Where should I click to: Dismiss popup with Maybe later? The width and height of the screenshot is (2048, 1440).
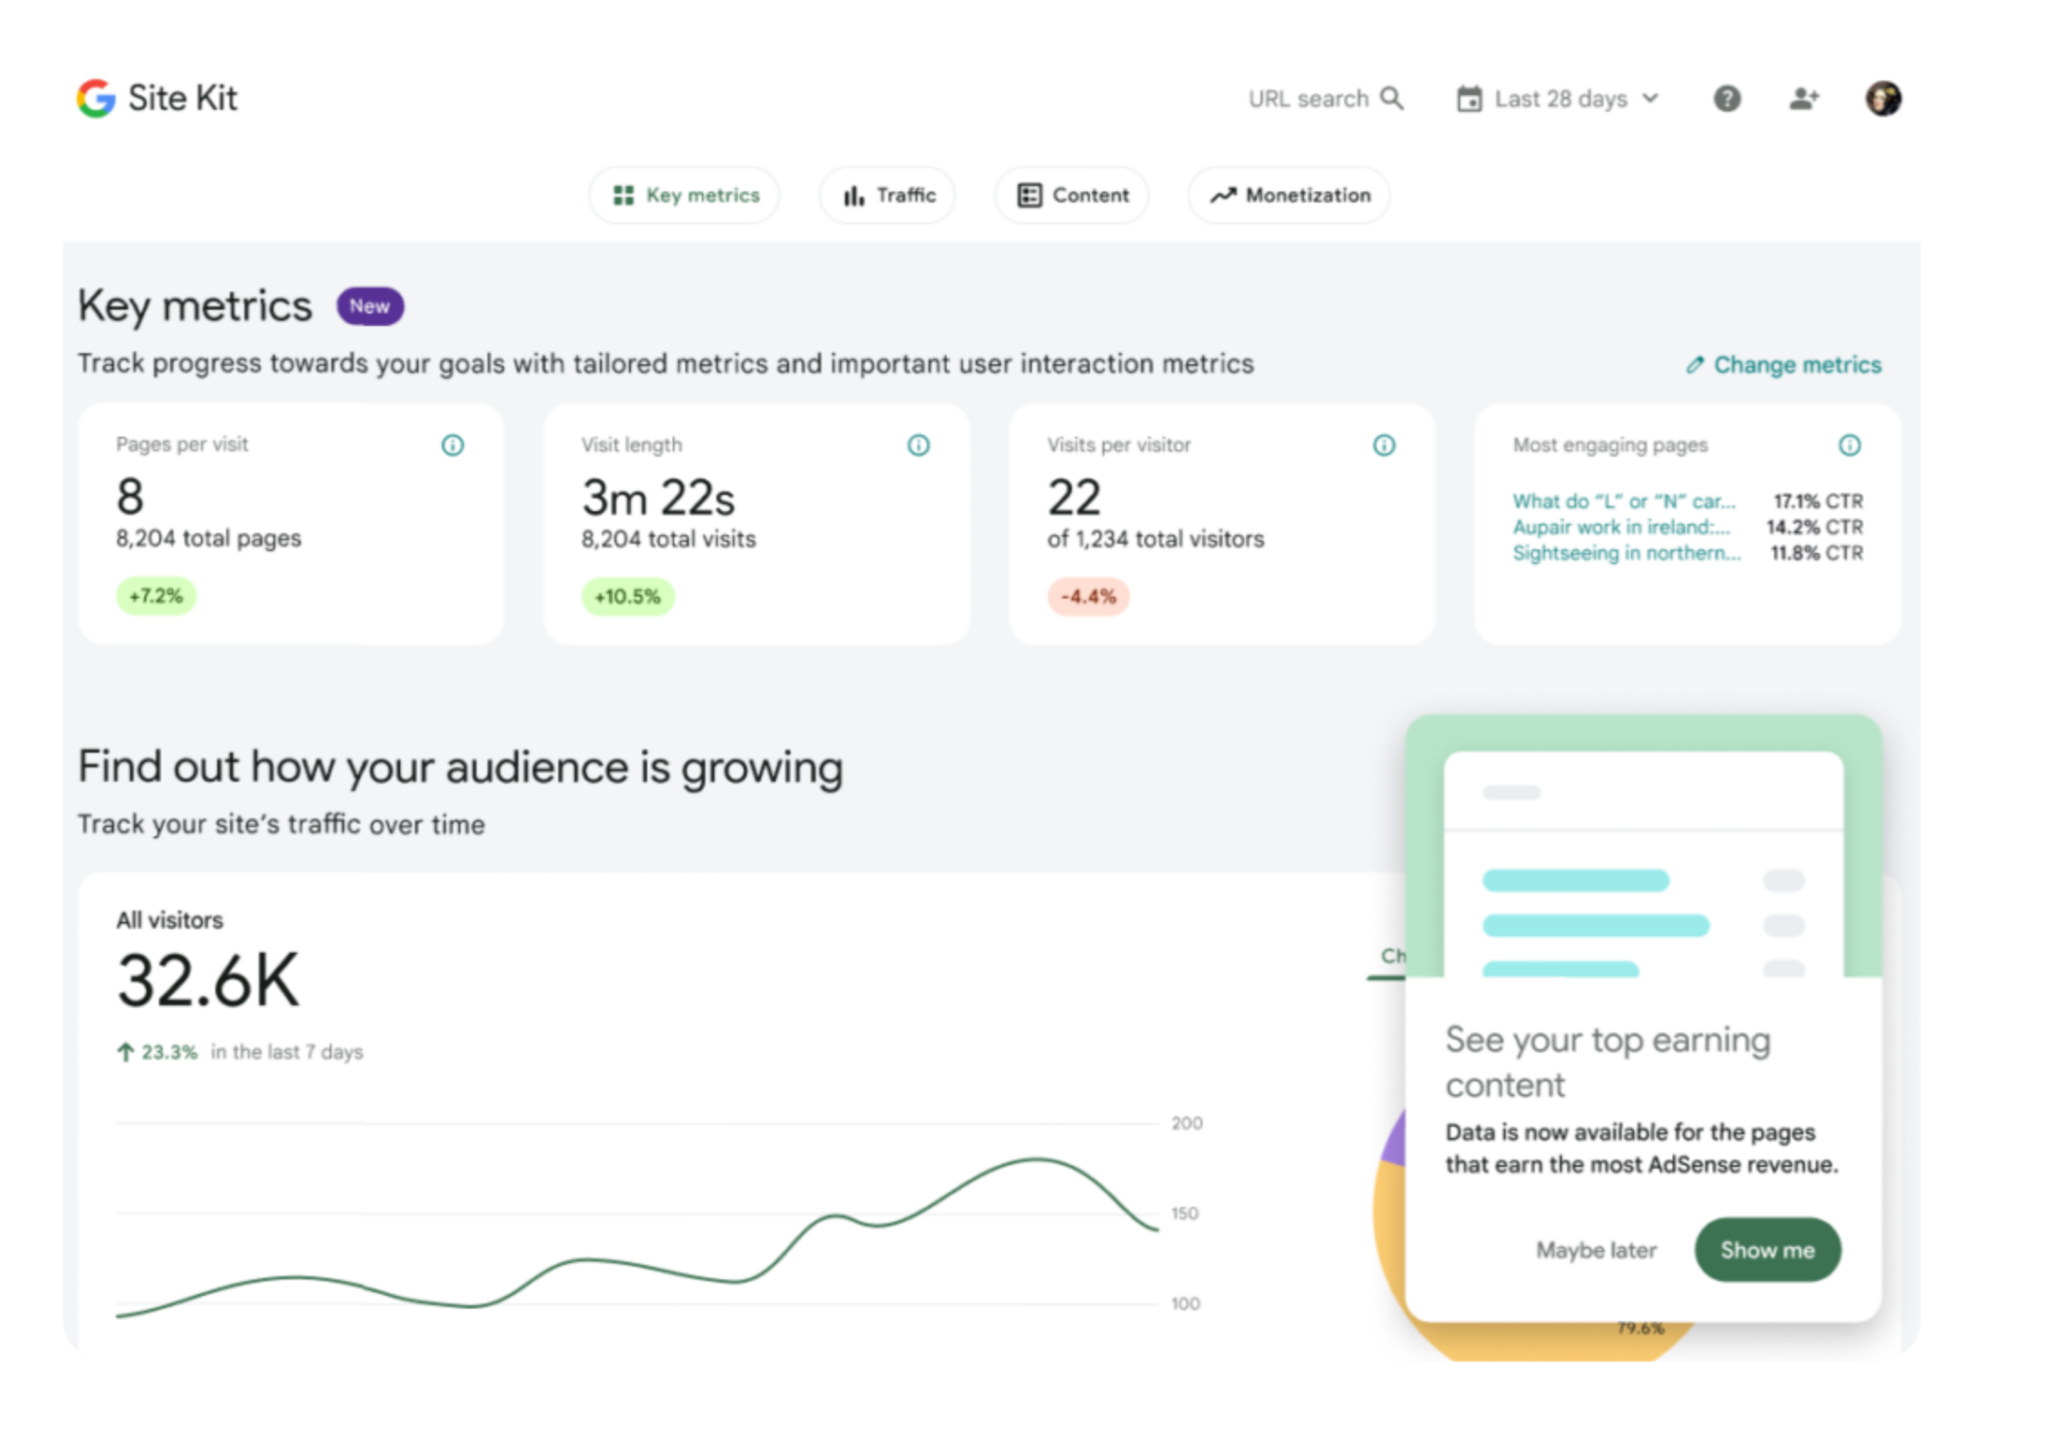[1596, 1250]
